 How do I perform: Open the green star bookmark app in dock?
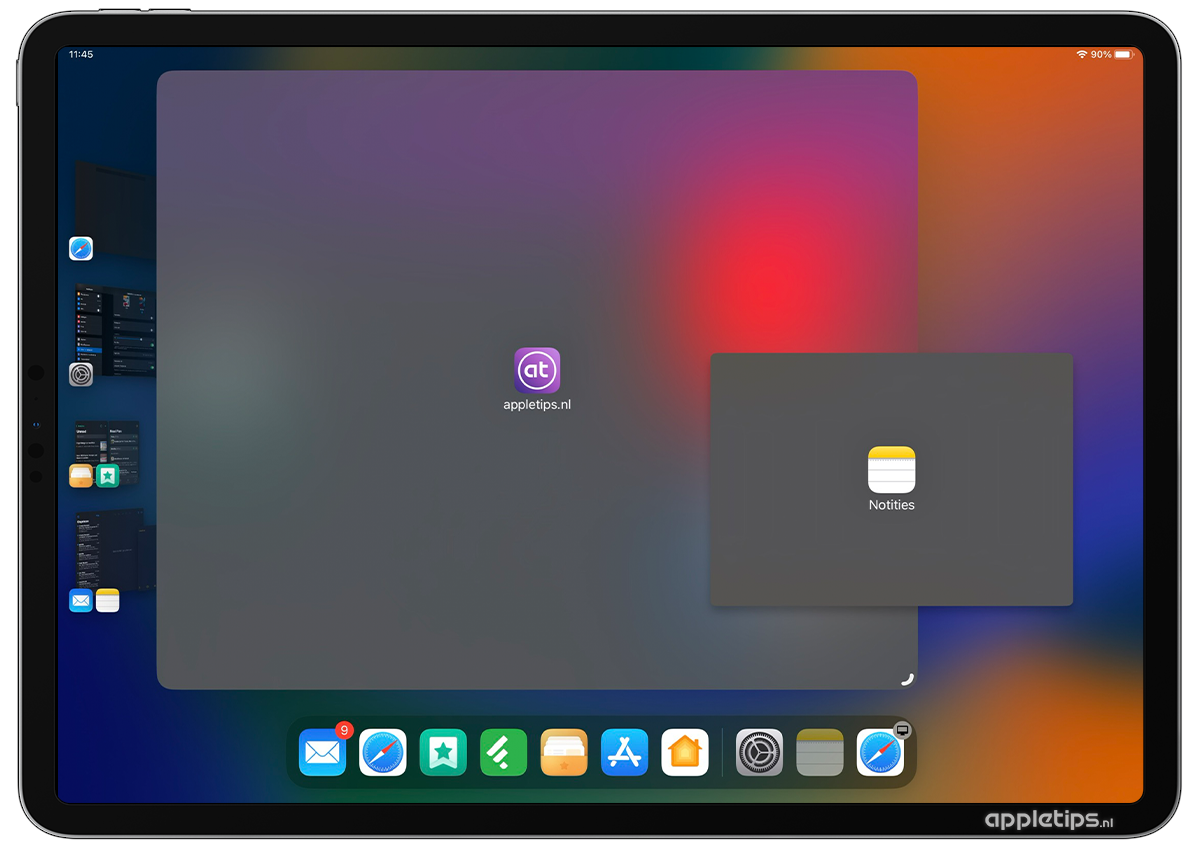tap(443, 753)
